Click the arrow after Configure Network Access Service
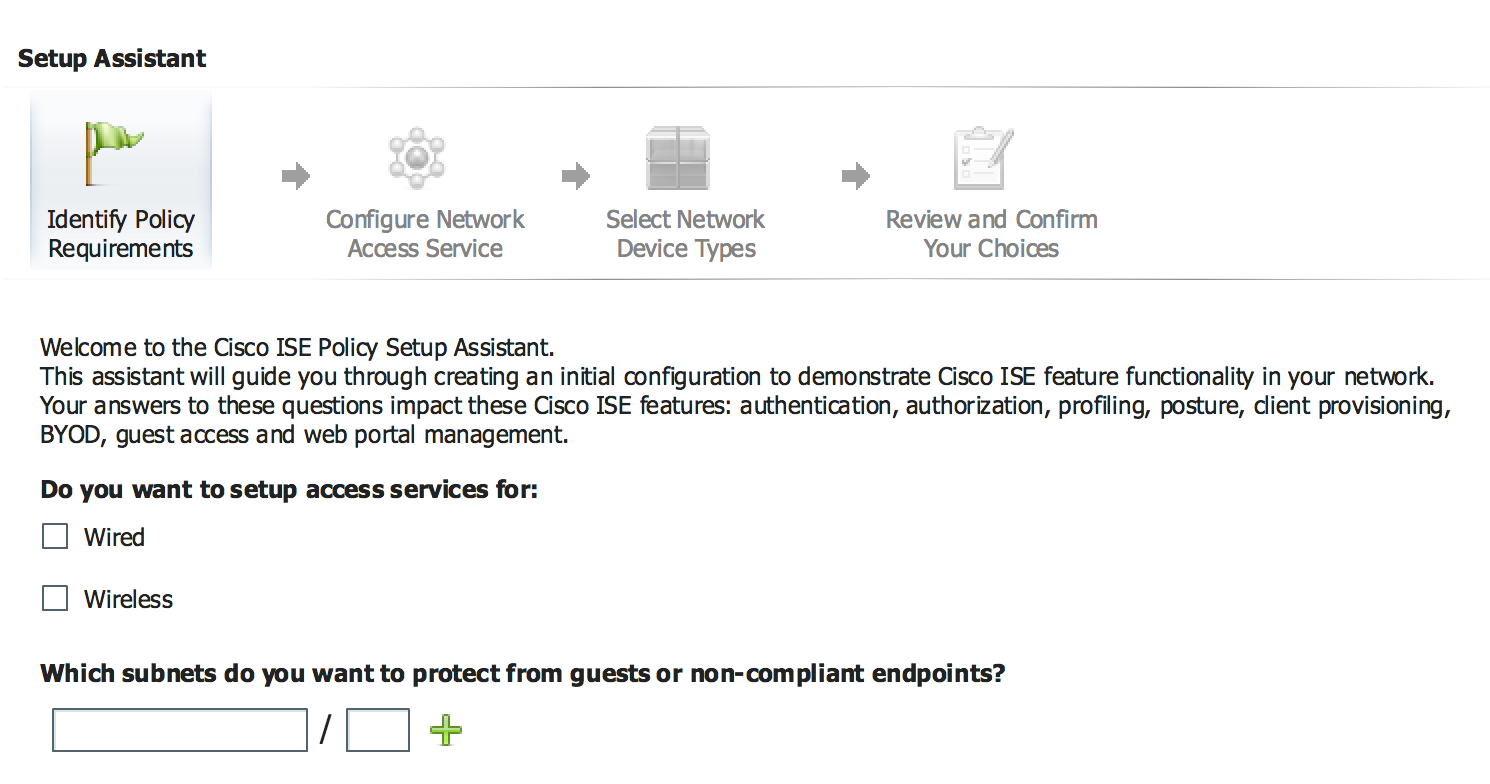Viewport: 1490px width, 784px height. (x=576, y=177)
